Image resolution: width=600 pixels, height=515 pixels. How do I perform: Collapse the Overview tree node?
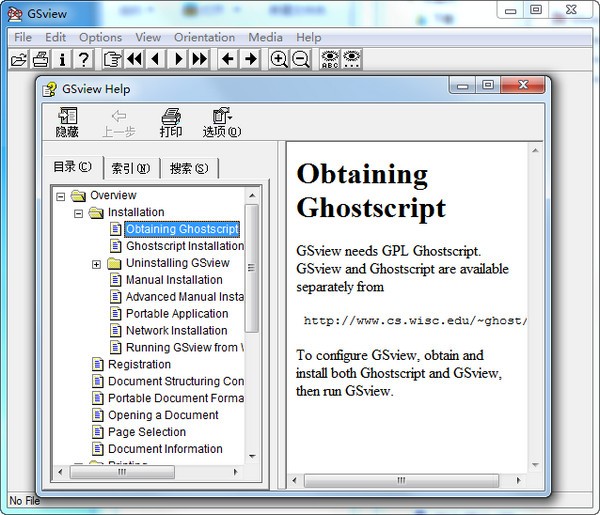click(x=61, y=196)
